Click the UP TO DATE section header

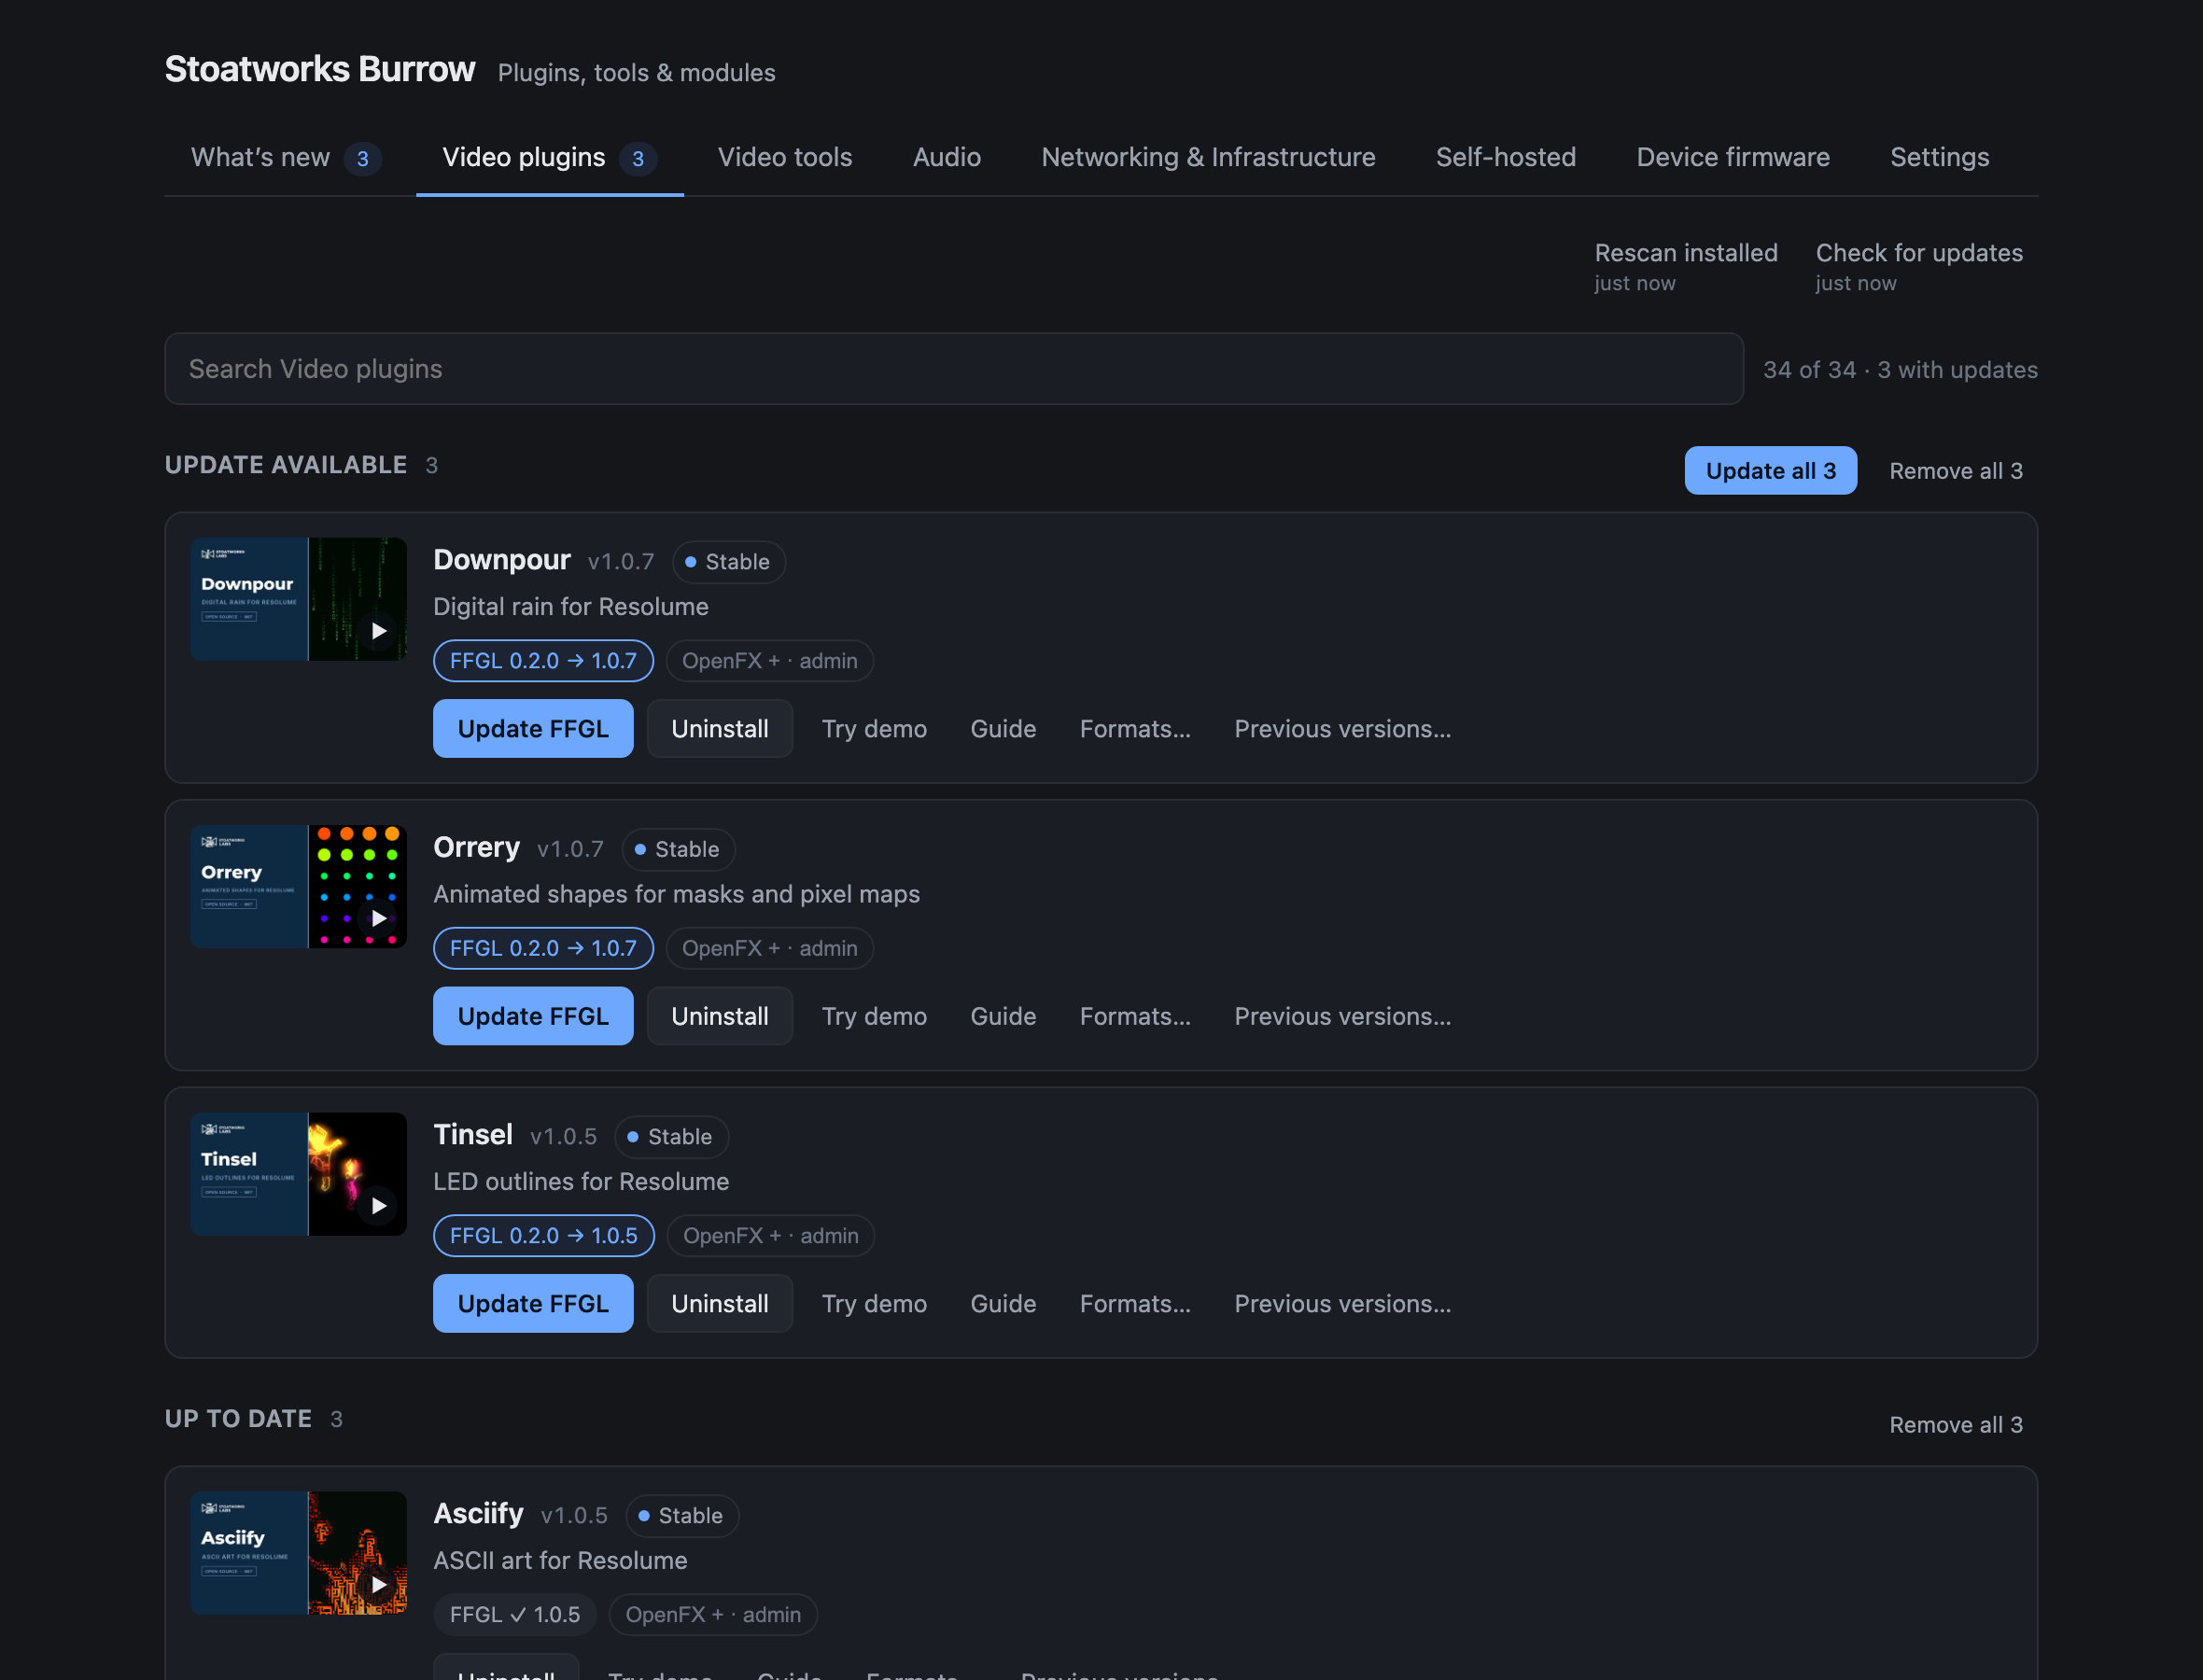tap(238, 1419)
